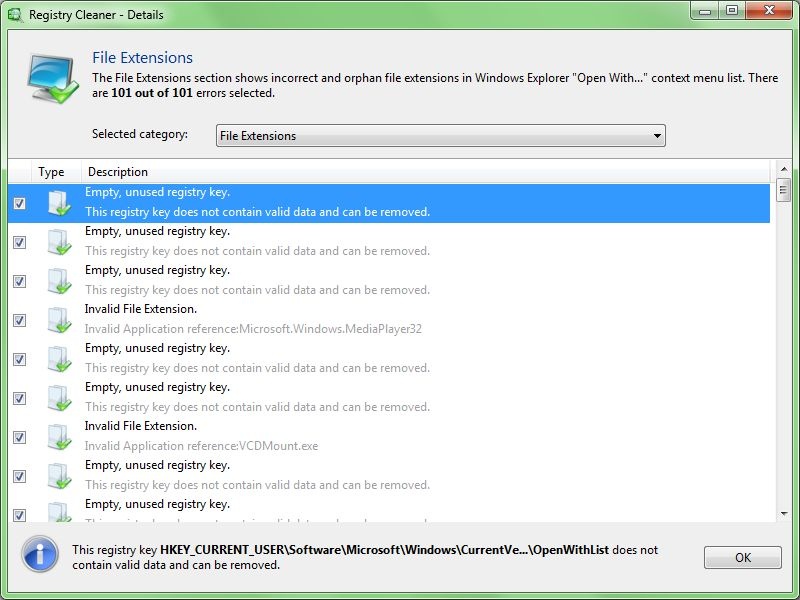Image resolution: width=800 pixels, height=600 pixels.
Task: Select the Empty registry key row above the MediaPlayer32 row
Action: coord(389,281)
